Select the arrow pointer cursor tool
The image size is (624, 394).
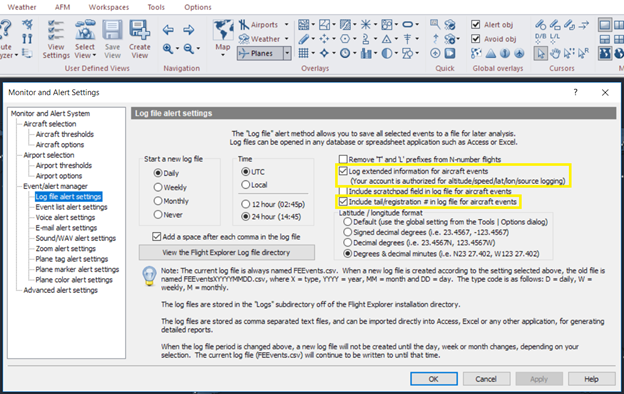point(540,53)
